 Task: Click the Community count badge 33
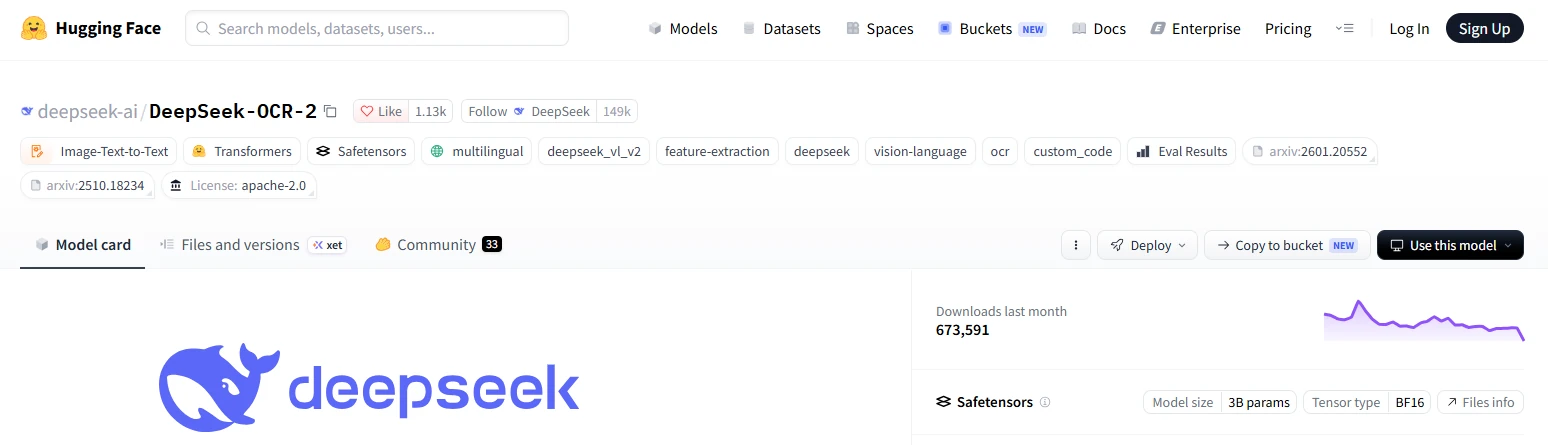click(x=492, y=245)
